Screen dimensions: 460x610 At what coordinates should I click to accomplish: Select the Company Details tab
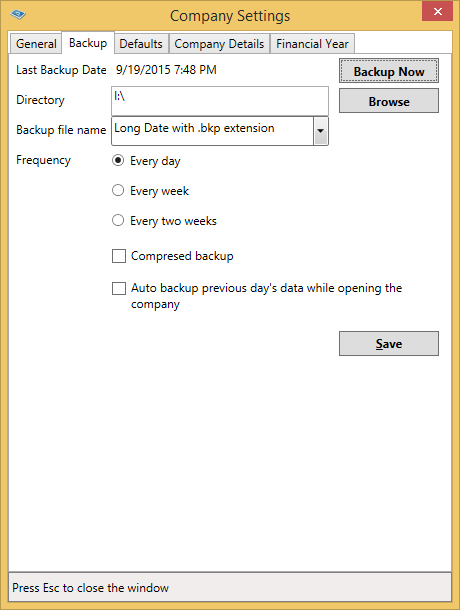point(219,44)
